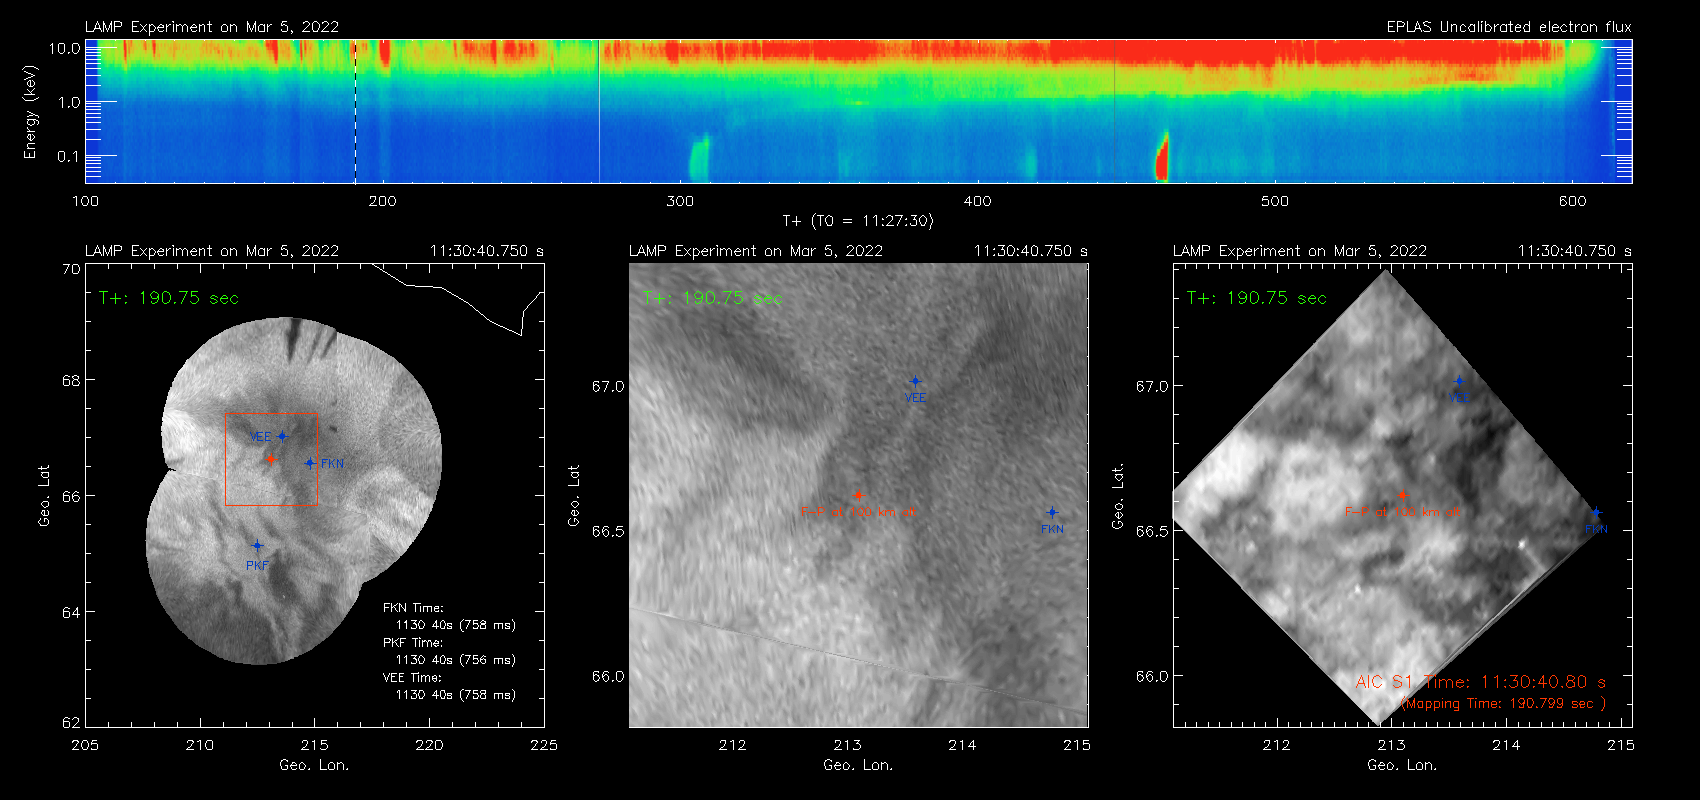Select the VEE station marker in middle zoomed panel

915,381
